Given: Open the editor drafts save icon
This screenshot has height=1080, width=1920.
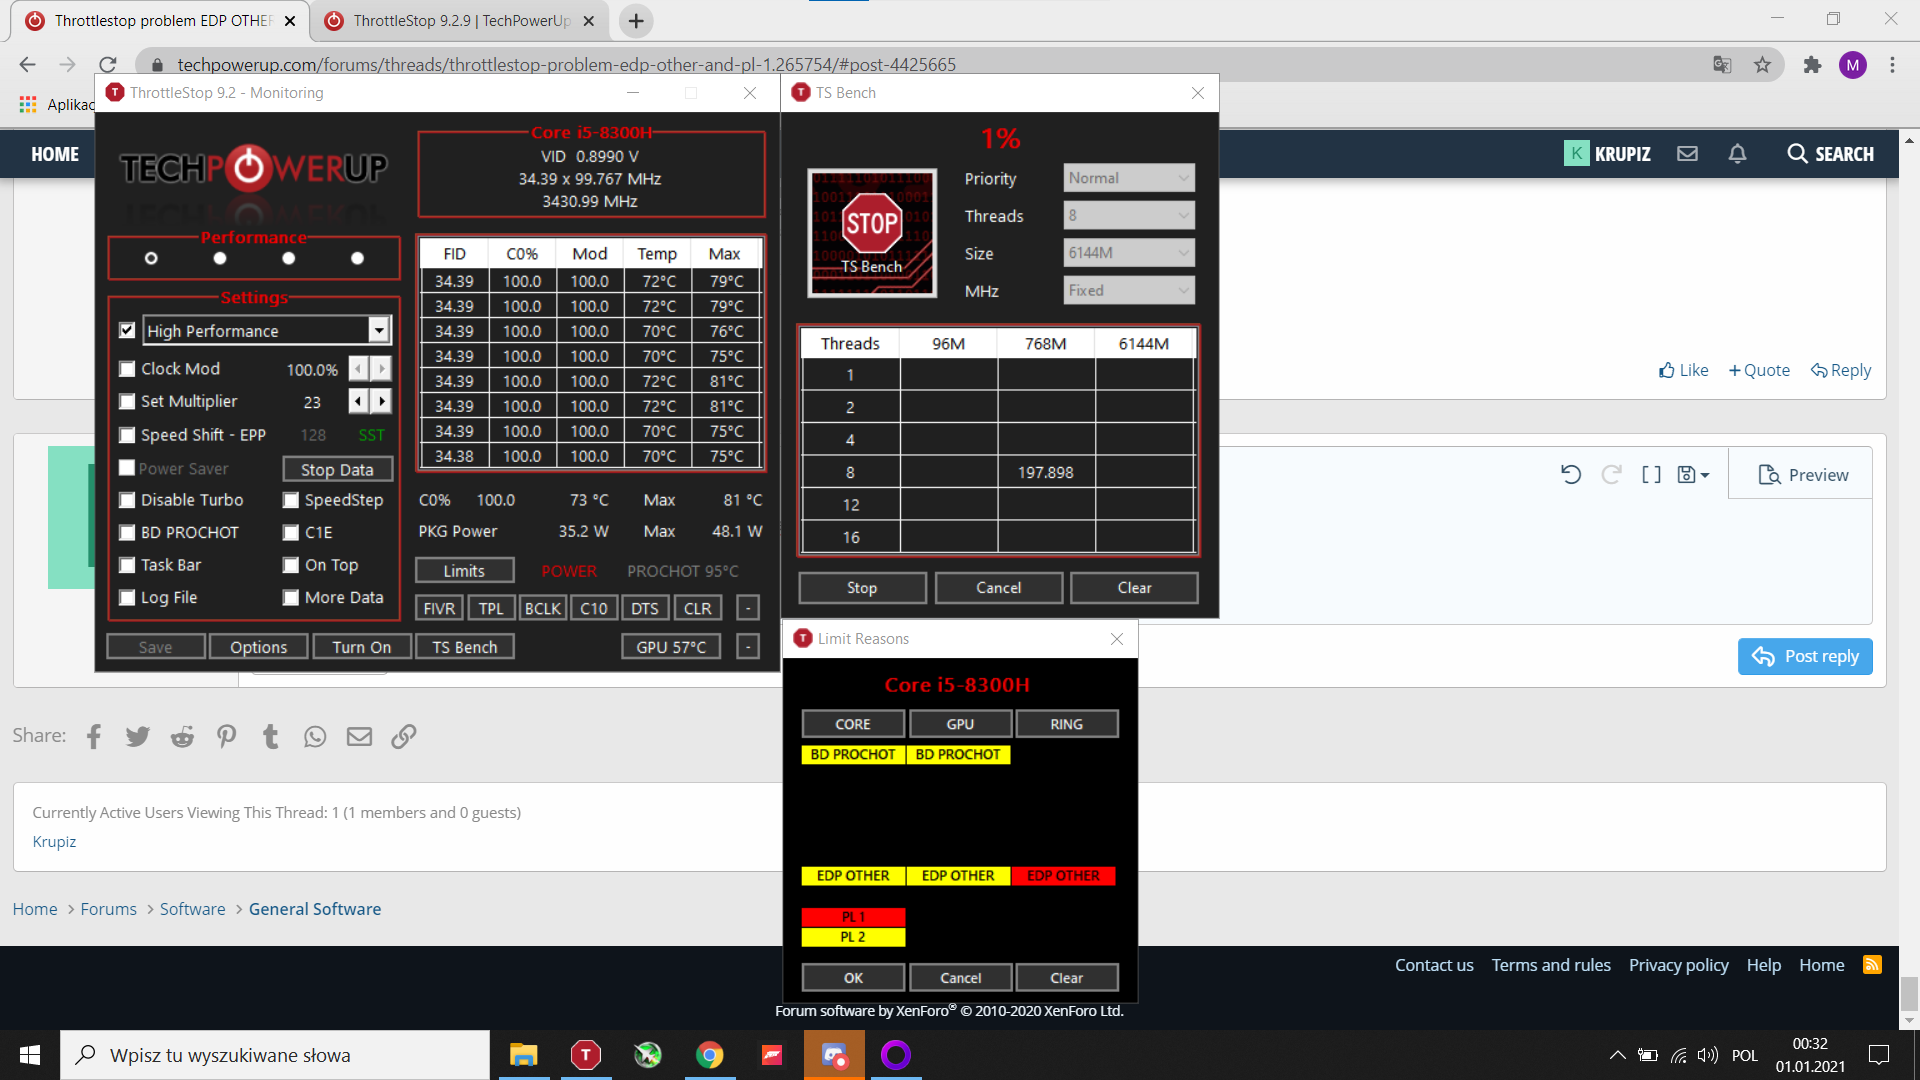Looking at the screenshot, I should pyautogui.click(x=1693, y=475).
